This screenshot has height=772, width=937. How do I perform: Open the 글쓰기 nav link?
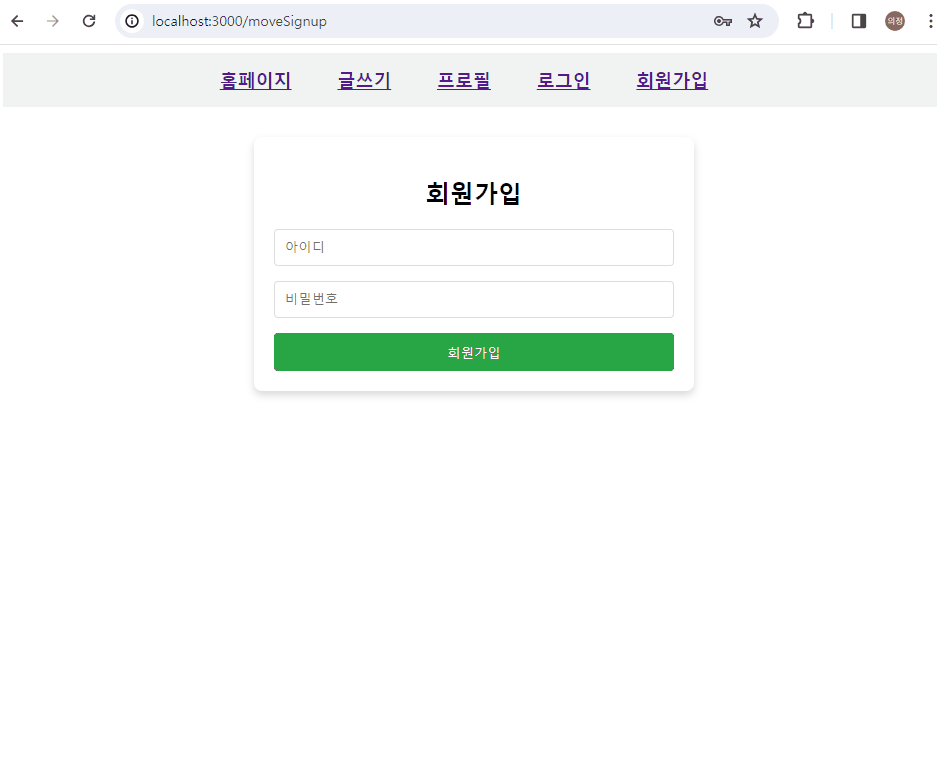coord(365,80)
